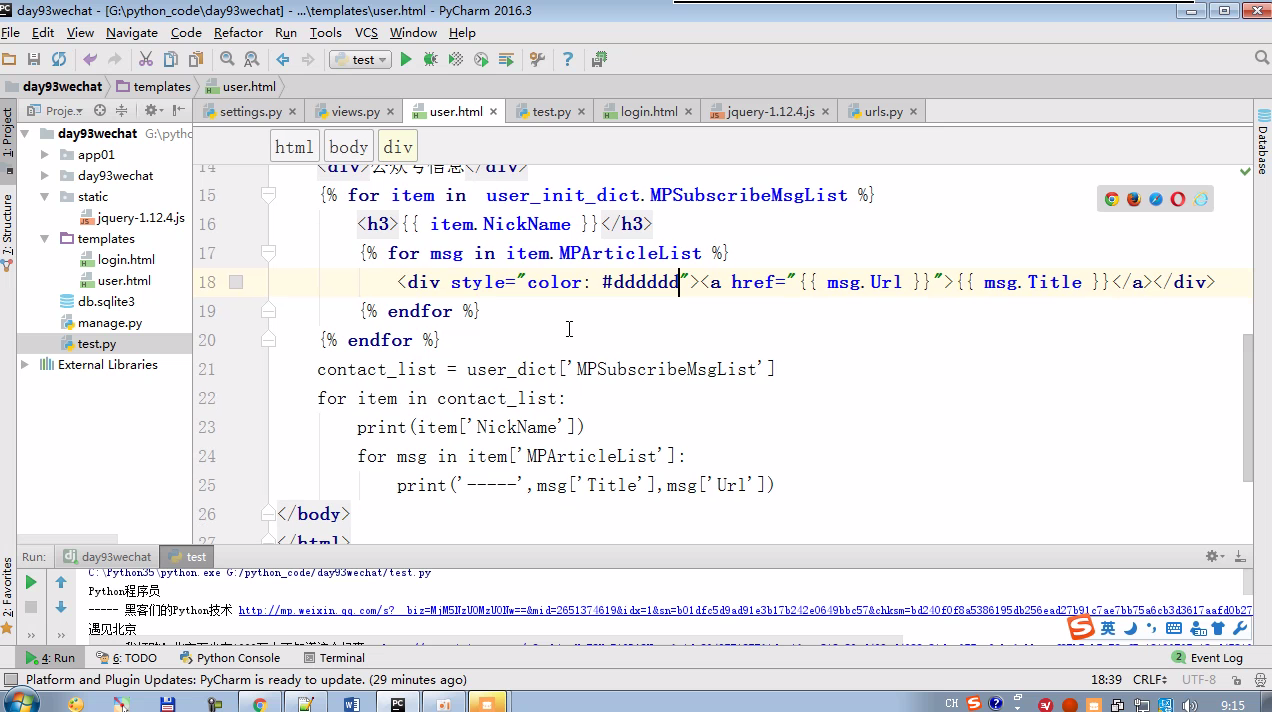
Task: Open the CRLF line separator dropdown
Action: point(1150,680)
